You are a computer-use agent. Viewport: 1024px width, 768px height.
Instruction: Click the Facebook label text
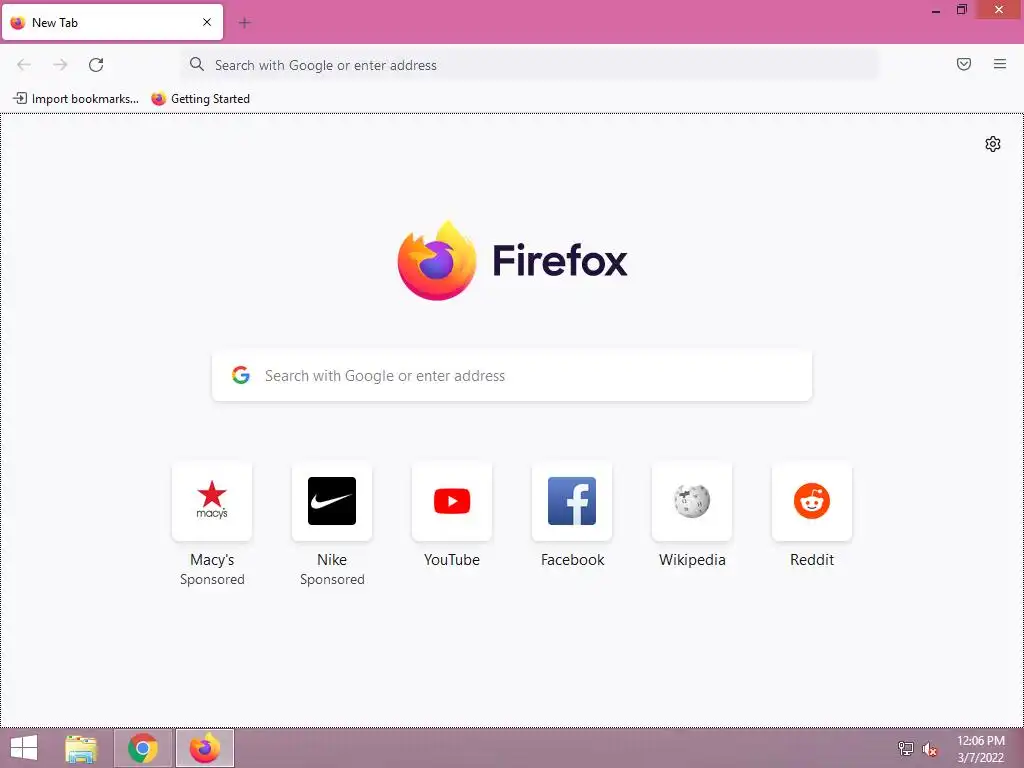[572, 560]
